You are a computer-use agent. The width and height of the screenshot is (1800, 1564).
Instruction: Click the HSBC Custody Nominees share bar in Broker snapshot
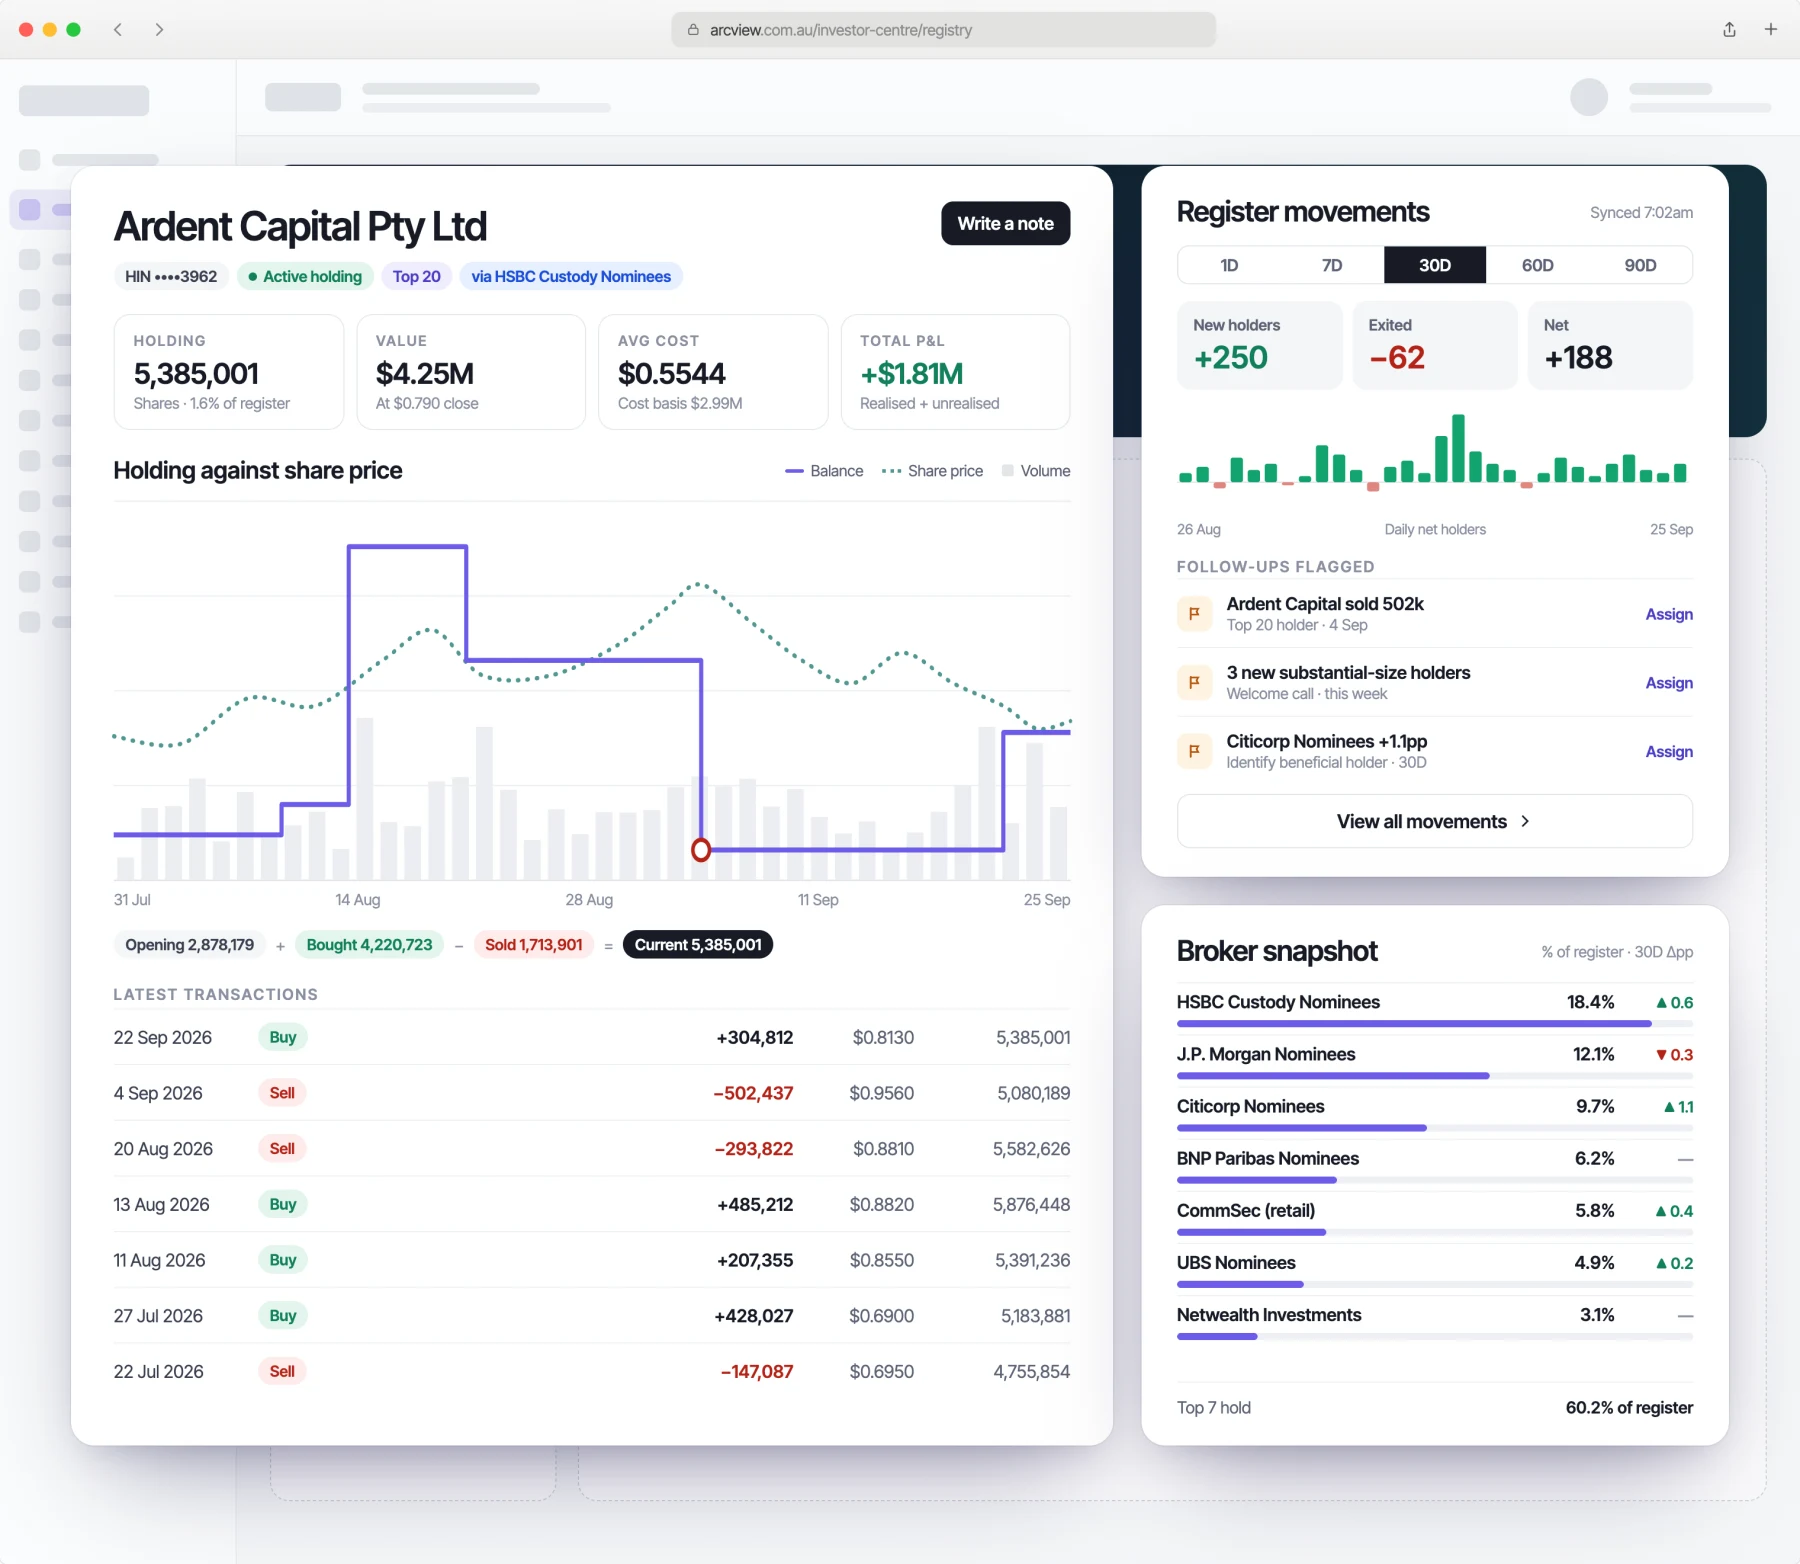pos(1435,1024)
